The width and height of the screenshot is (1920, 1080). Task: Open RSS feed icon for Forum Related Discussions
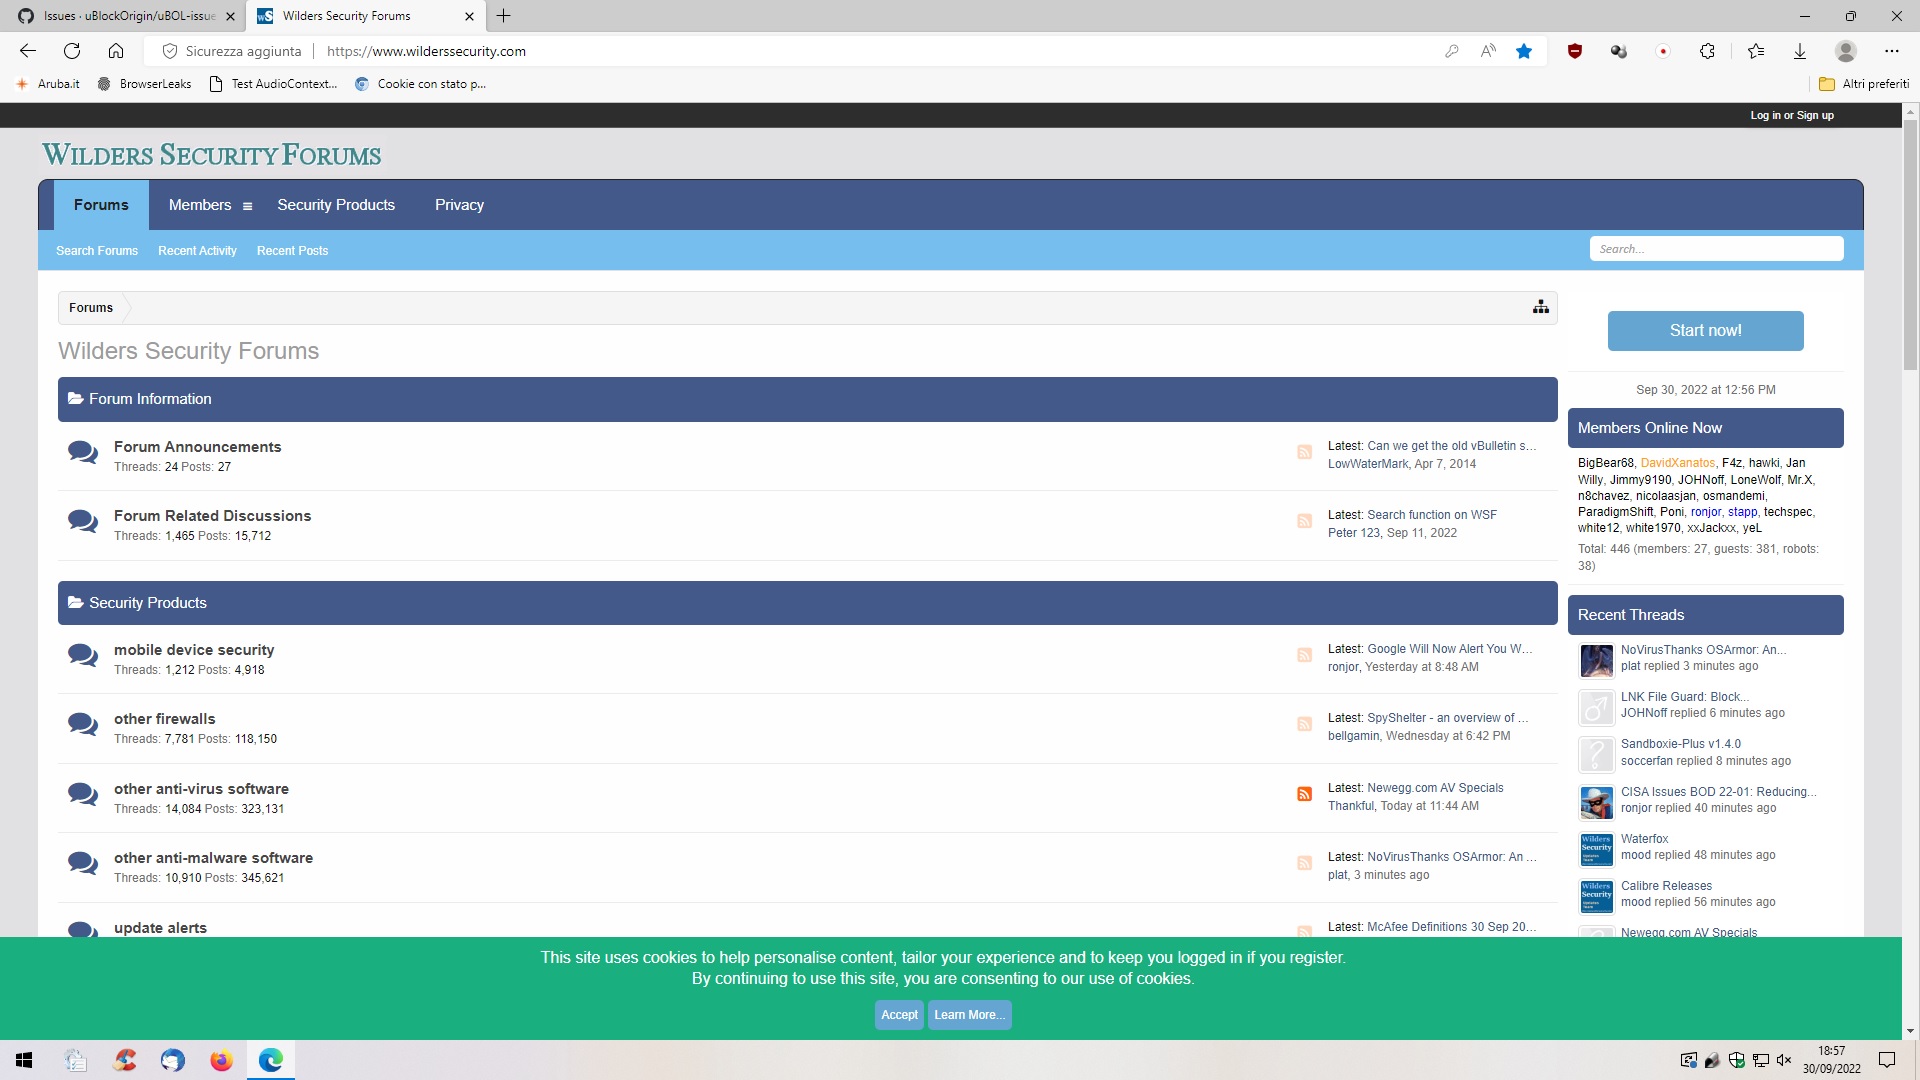click(1304, 521)
